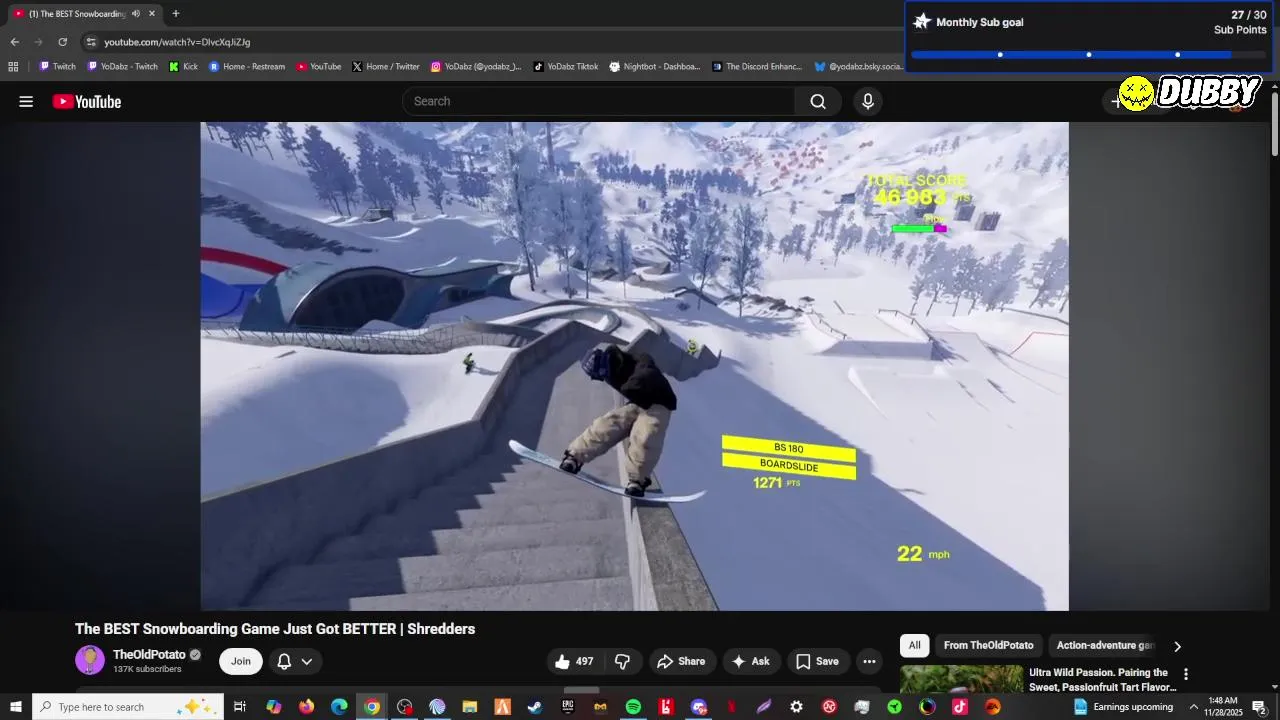Open Home / Twitter bookmark
1280x720 pixels.
pos(386,67)
